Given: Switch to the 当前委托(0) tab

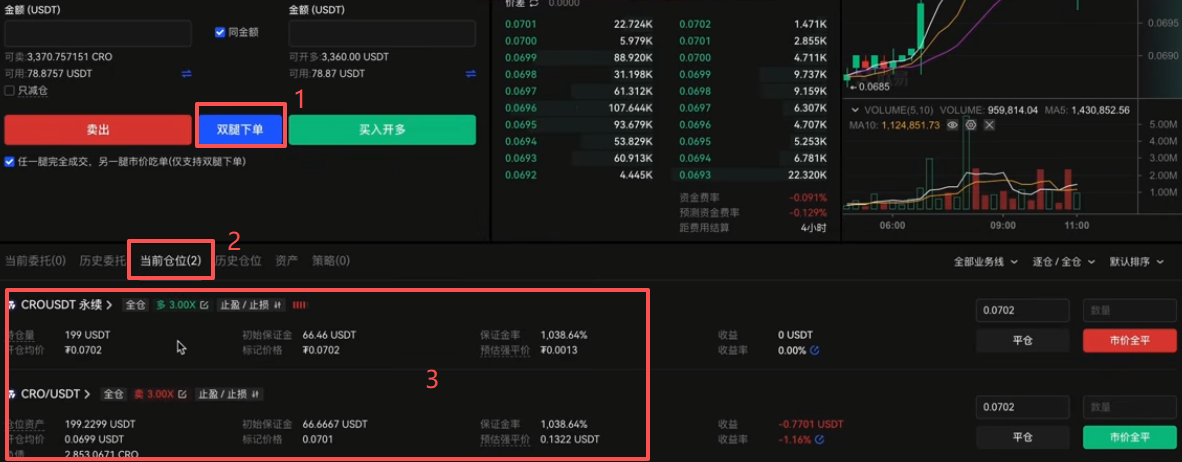Looking at the screenshot, I should [x=35, y=261].
